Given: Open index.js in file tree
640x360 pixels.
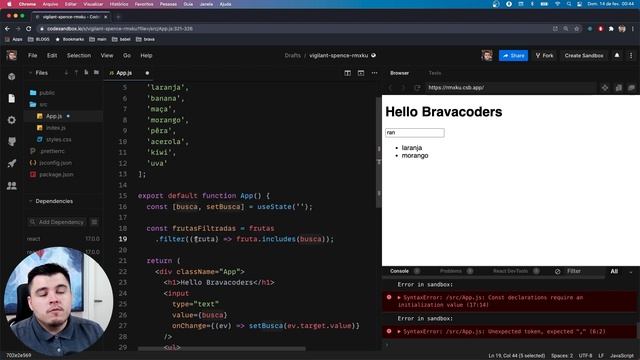Looking at the screenshot, I should [x=56, y=128].
